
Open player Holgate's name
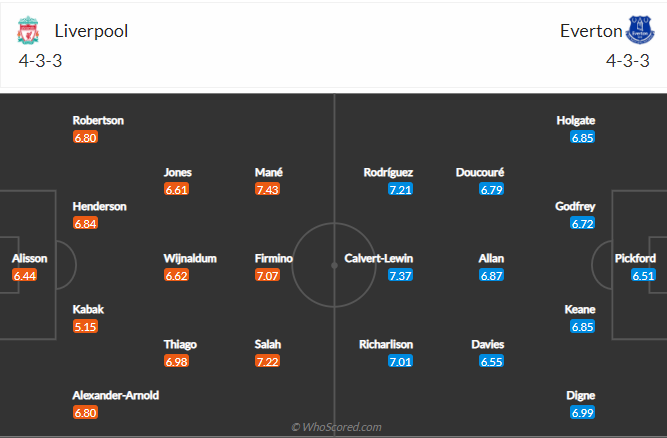(x=575, y=121)
